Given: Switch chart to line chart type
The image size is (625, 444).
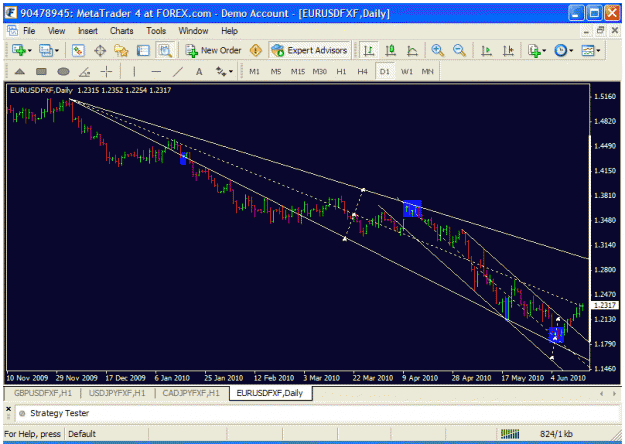Looking at the screenshot, I should coord(412,51).
